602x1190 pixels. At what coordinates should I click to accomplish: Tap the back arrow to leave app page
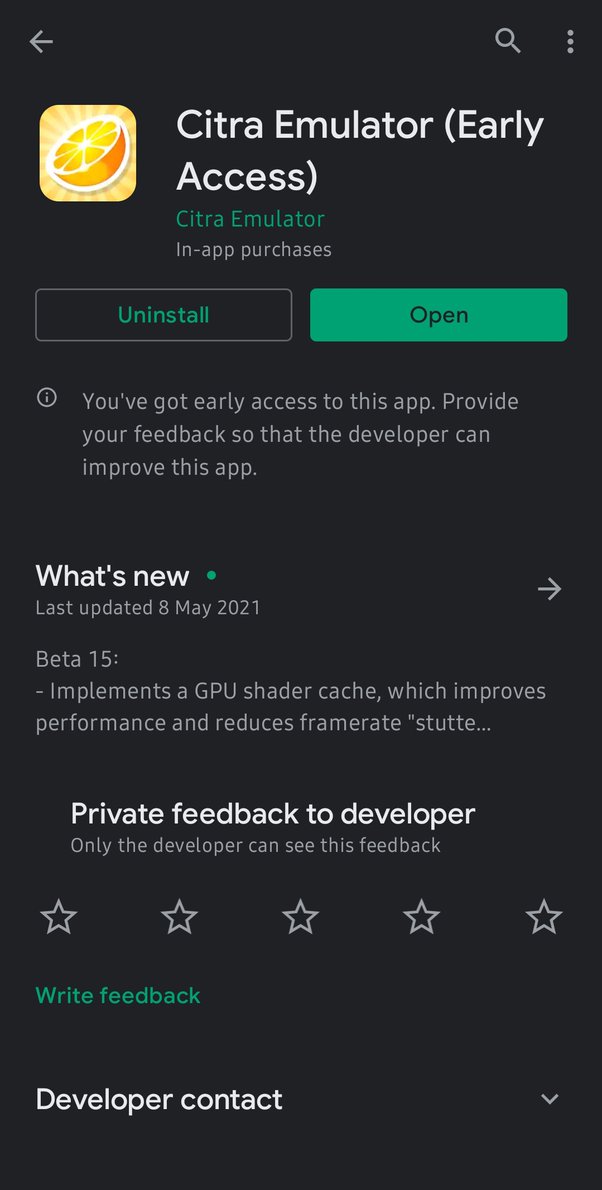(x=40, y=41)
